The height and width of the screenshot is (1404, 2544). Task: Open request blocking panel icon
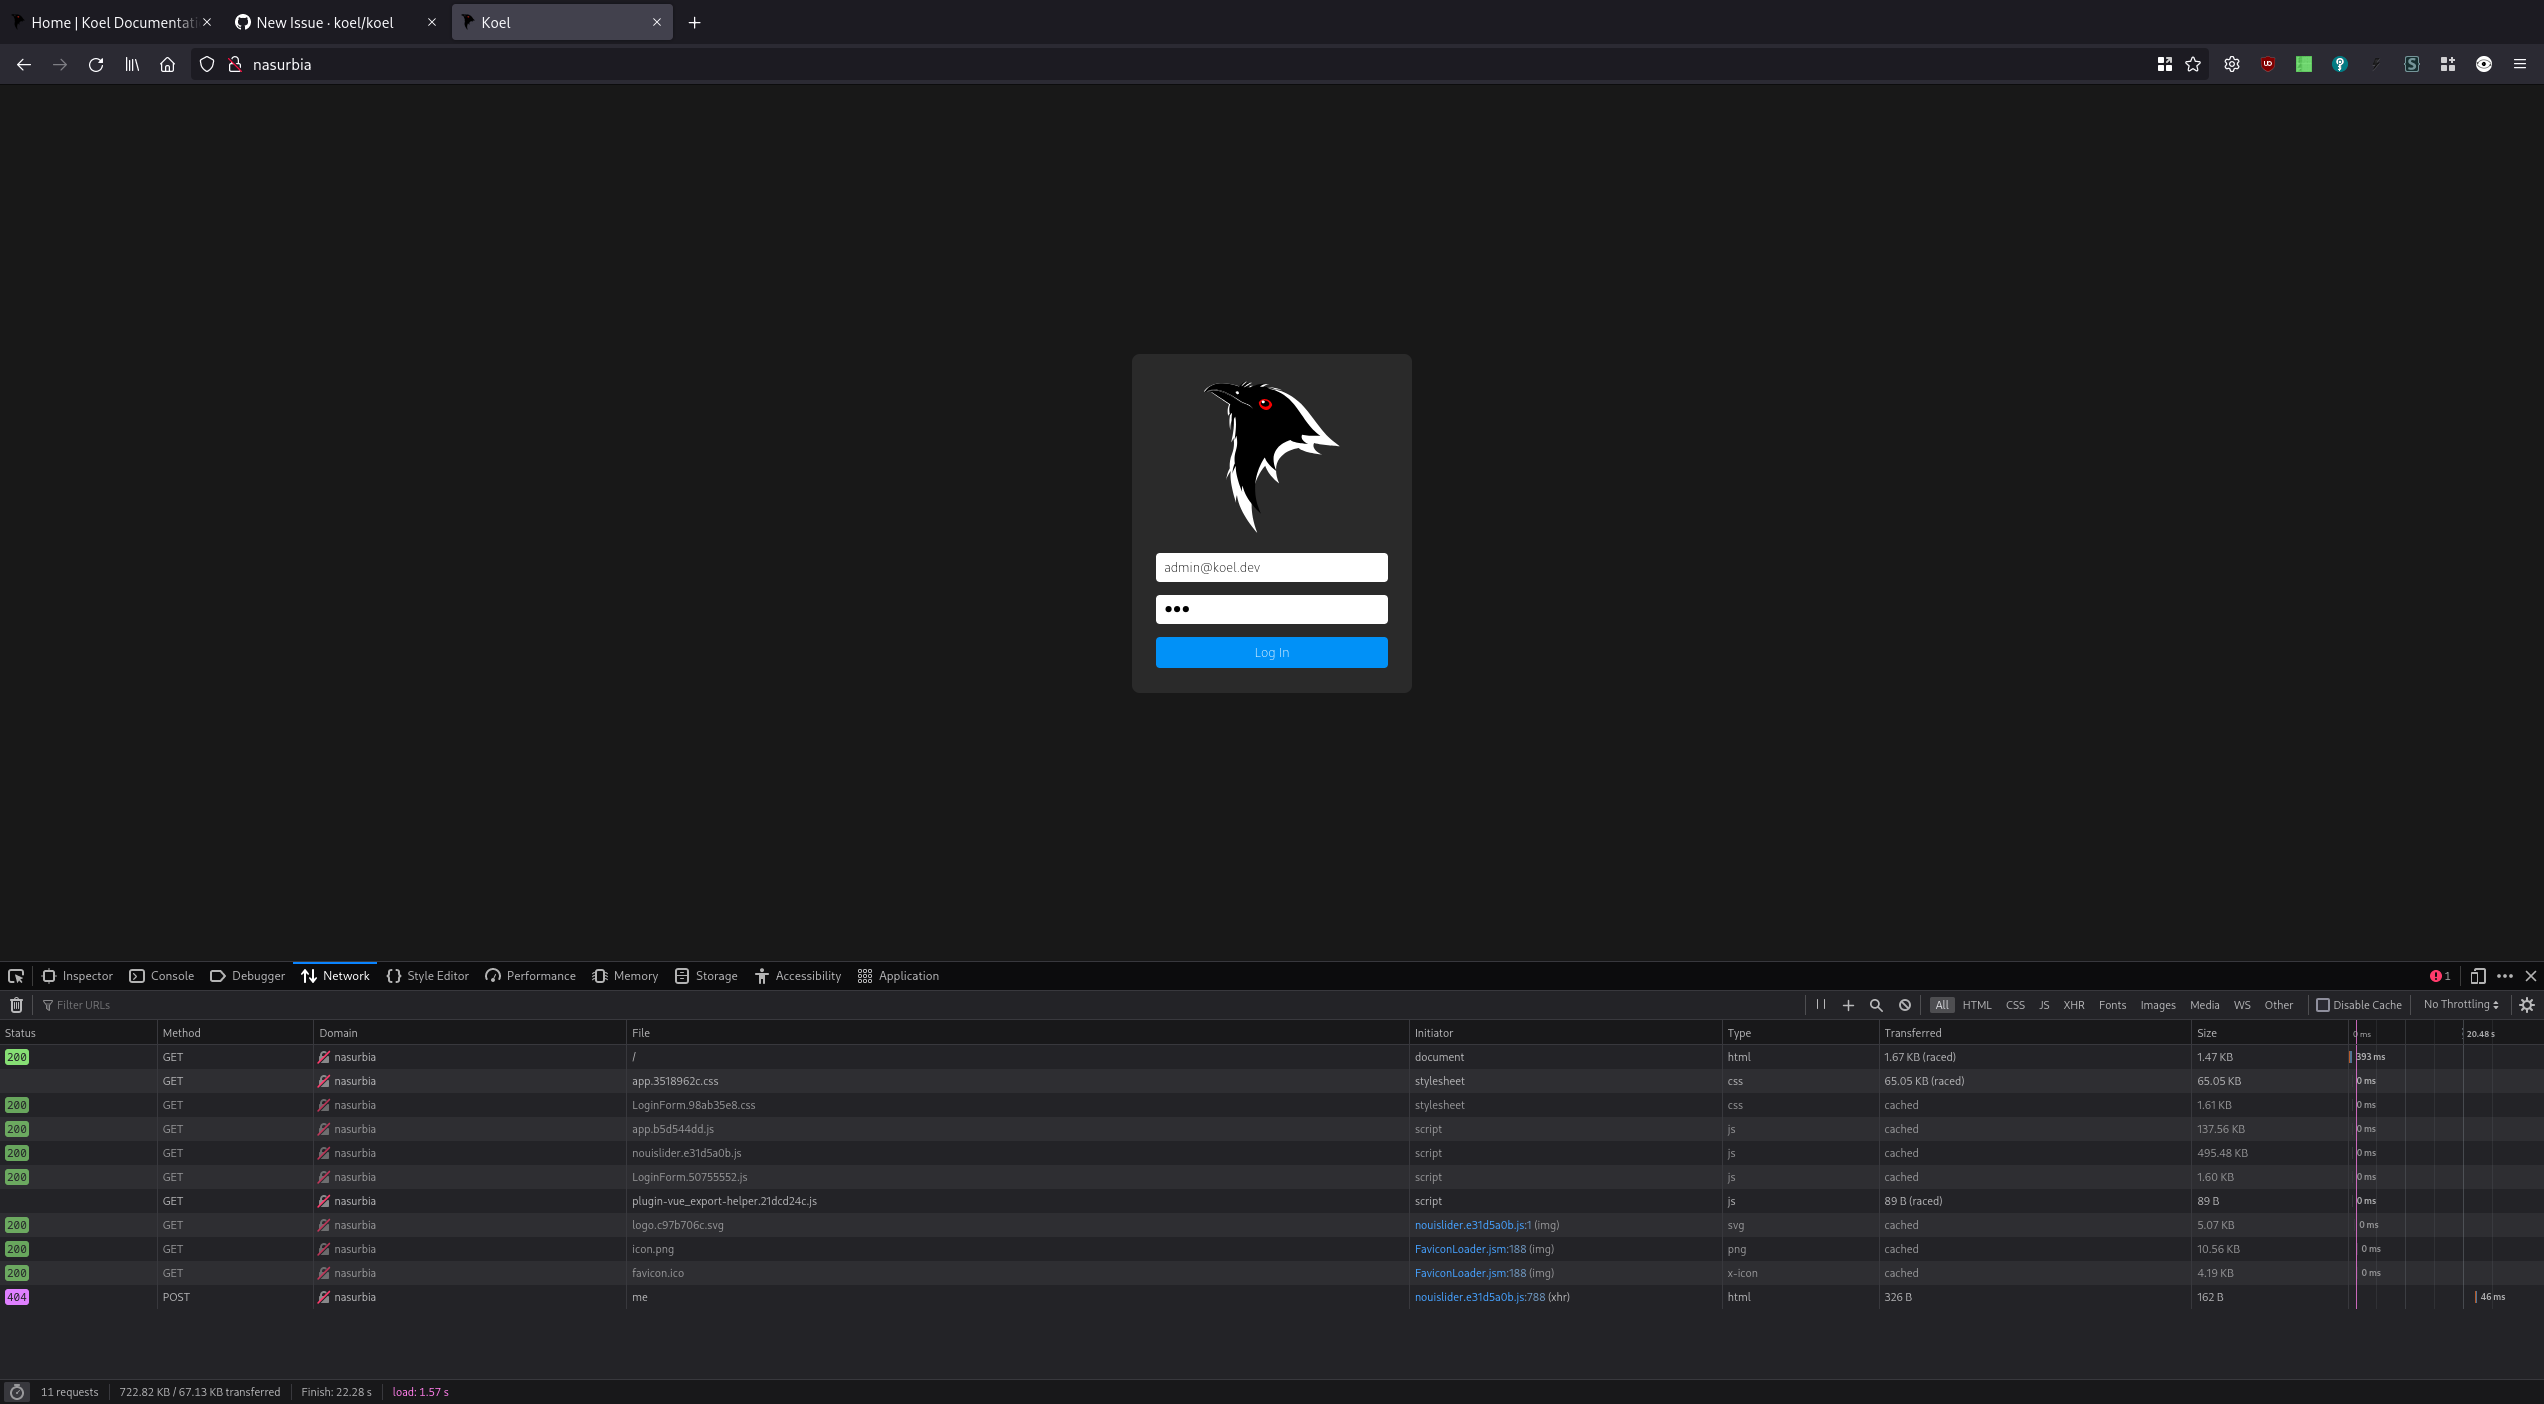tap(1905, 1005)
